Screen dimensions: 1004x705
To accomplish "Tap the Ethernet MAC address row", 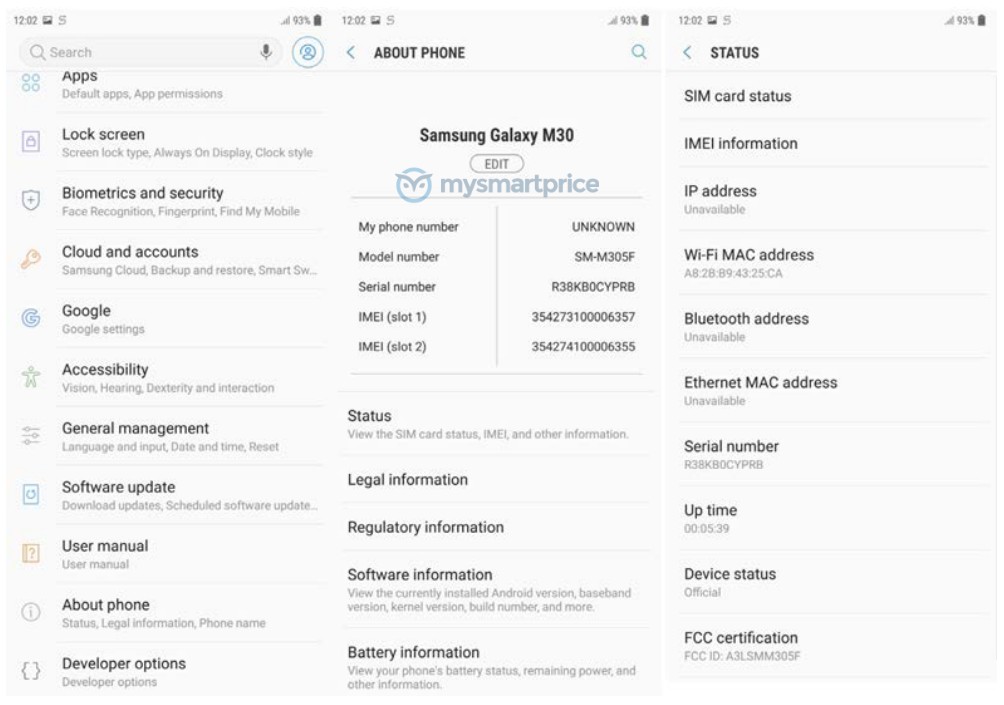I will (832, 391).
